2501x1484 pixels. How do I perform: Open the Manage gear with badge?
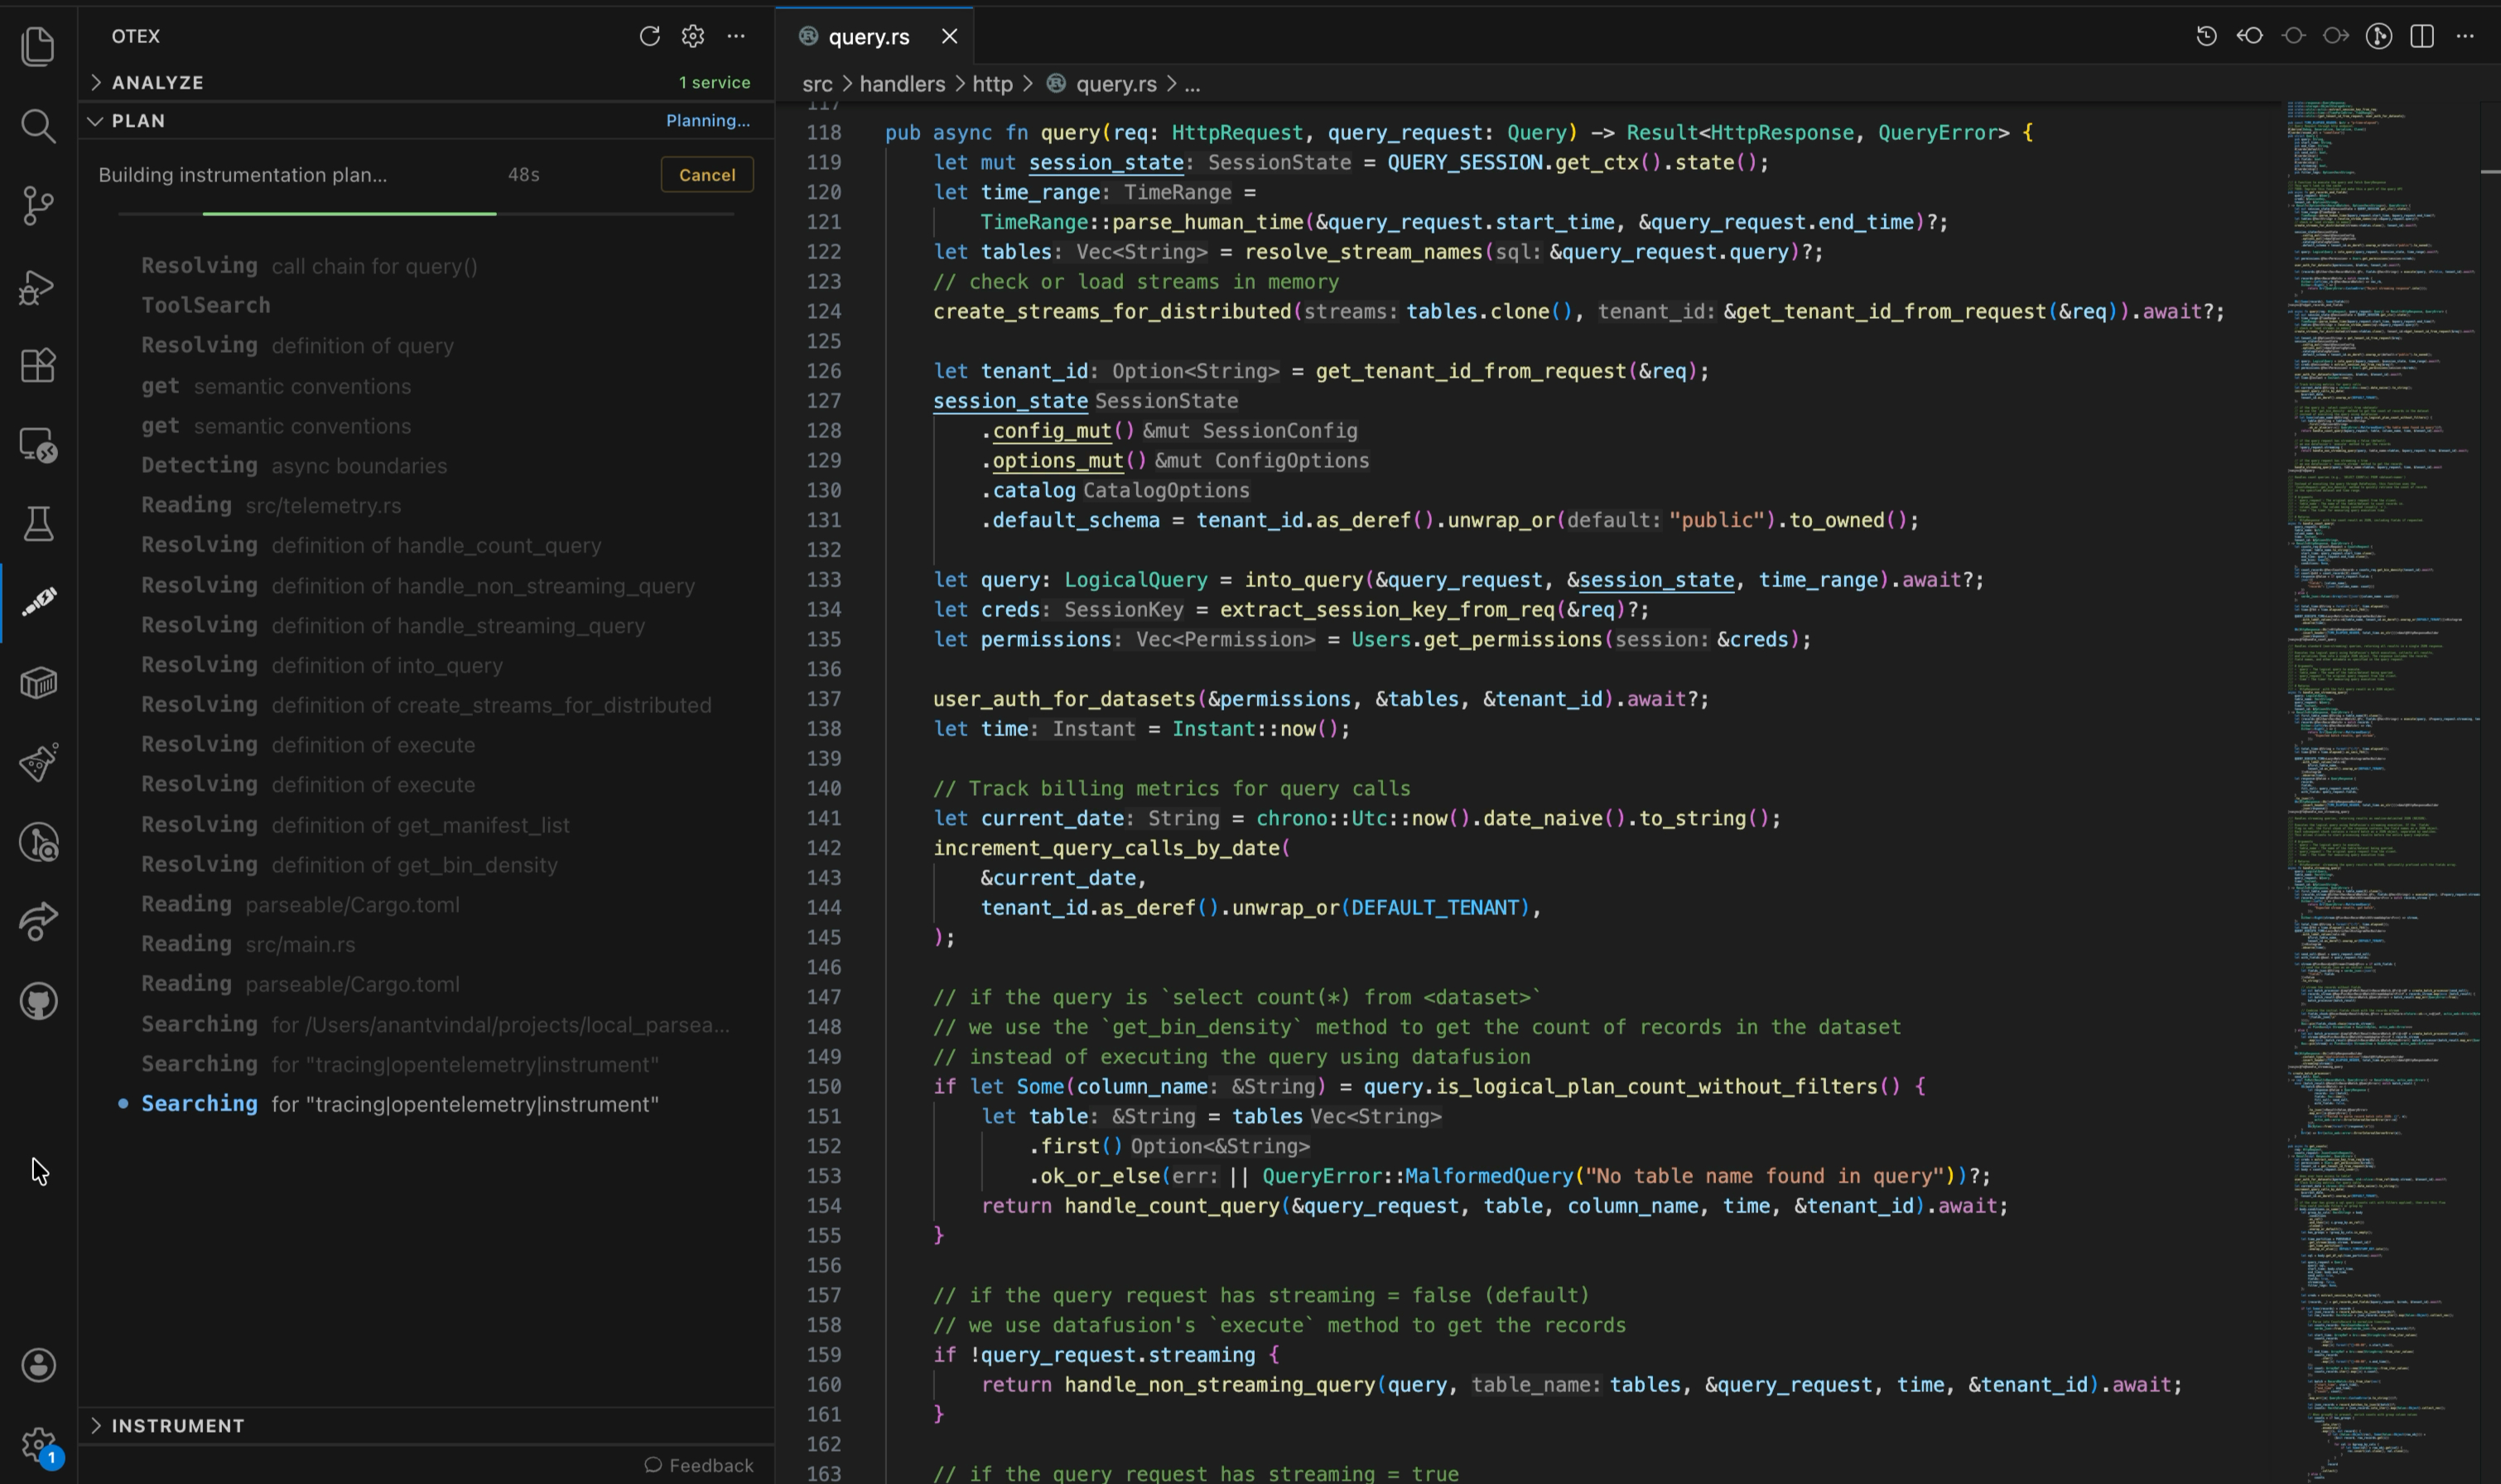(x=38, y=1444)
